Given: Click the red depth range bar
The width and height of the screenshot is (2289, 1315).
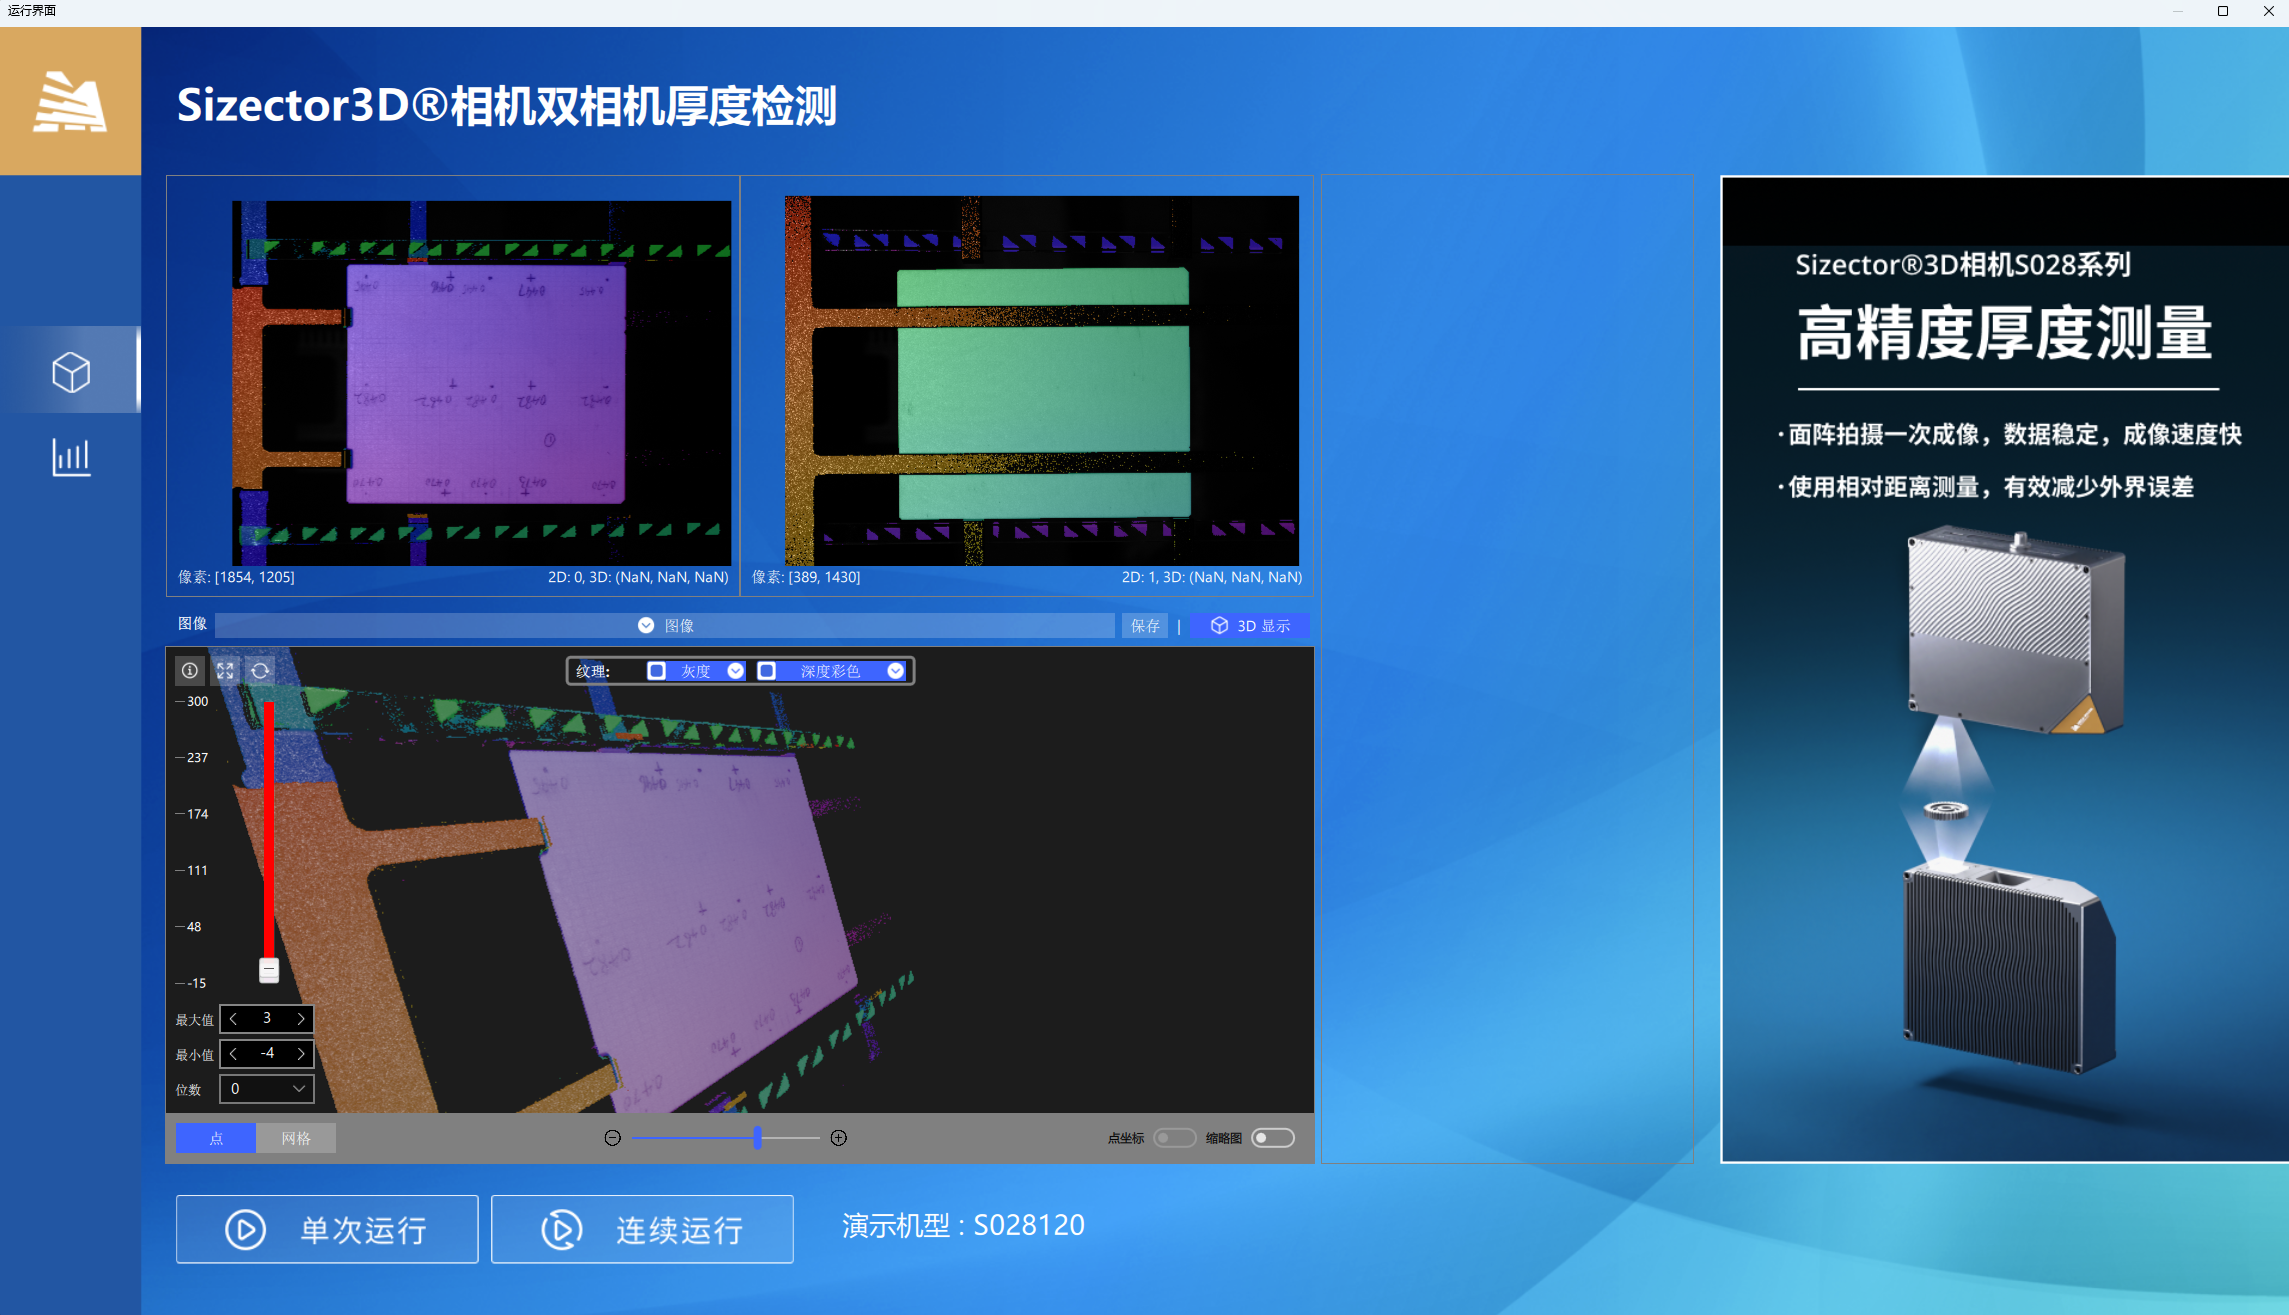Looking at the screenshot, I should 269,830.
